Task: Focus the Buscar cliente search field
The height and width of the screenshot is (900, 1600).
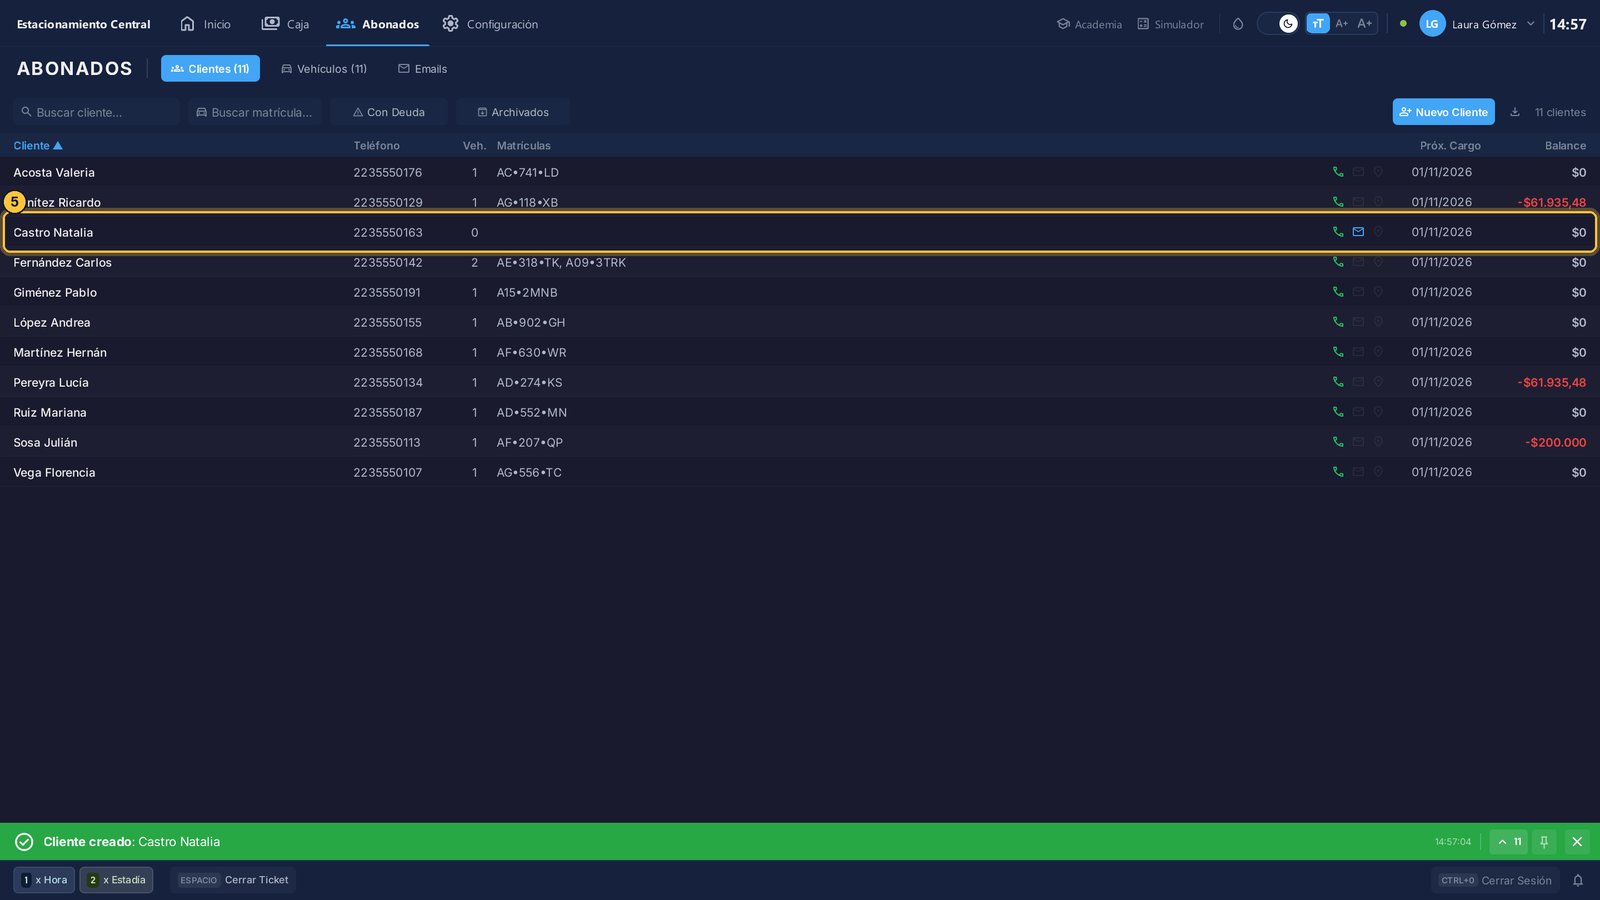Action: [97, 112]
